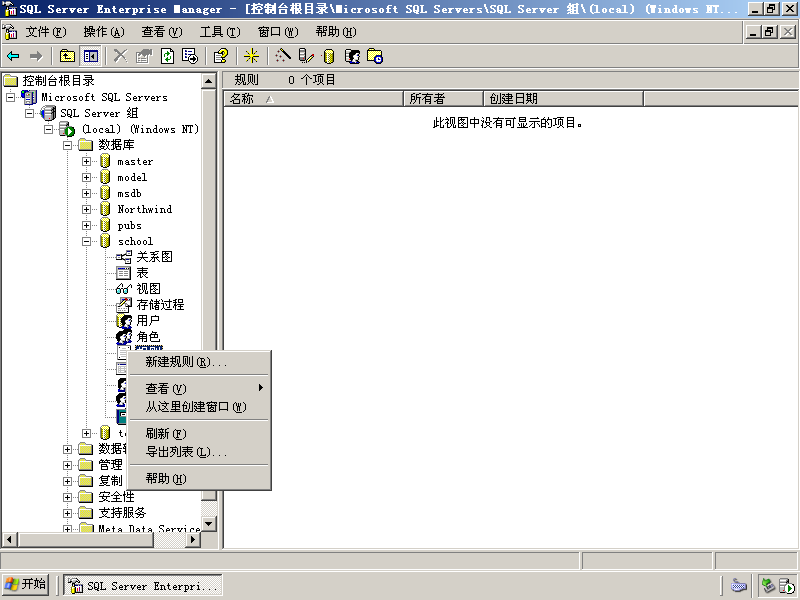
Task: Collapse the 数据库 folder node
Action: [x=67, y=145]
